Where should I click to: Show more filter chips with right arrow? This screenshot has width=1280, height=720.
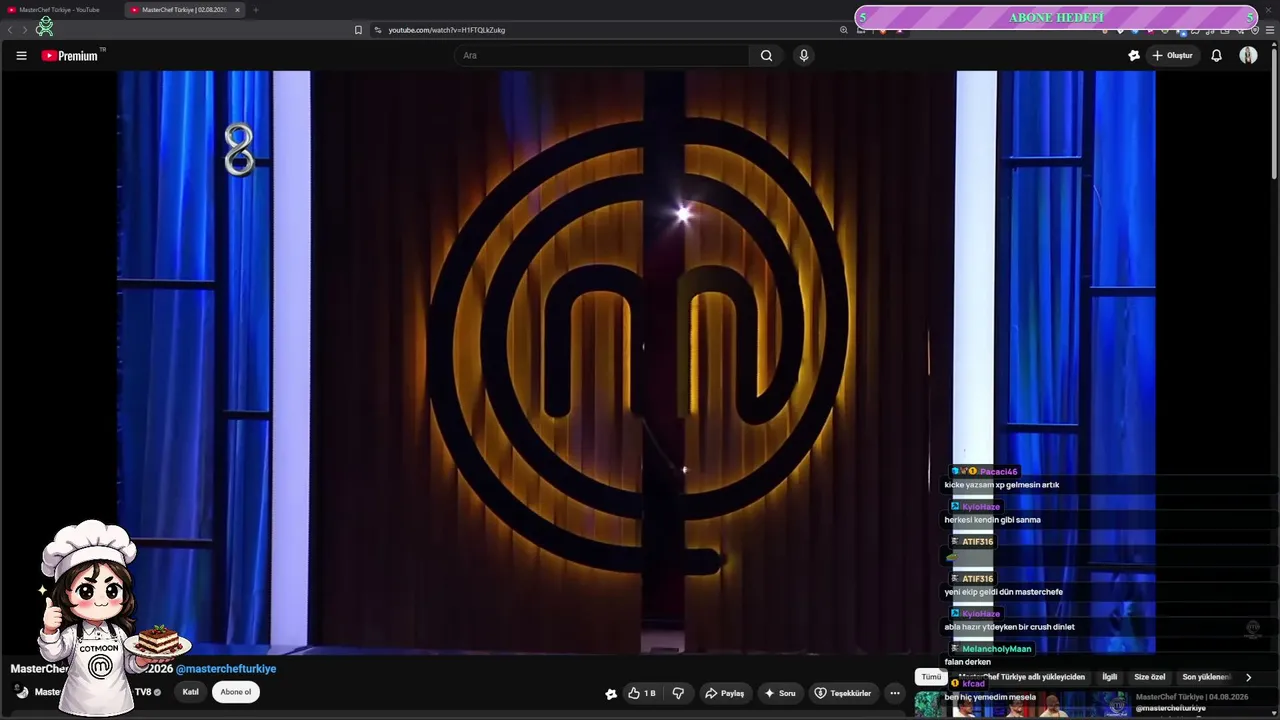1248,677
